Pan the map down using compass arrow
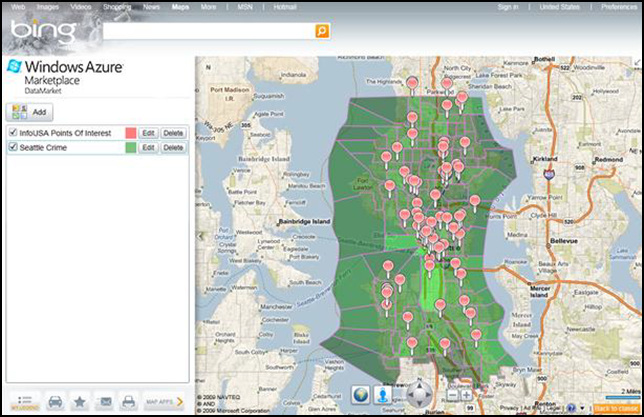The width and height of the screenshot is (644, 417). pyautogui.click(x=419, y=404)
